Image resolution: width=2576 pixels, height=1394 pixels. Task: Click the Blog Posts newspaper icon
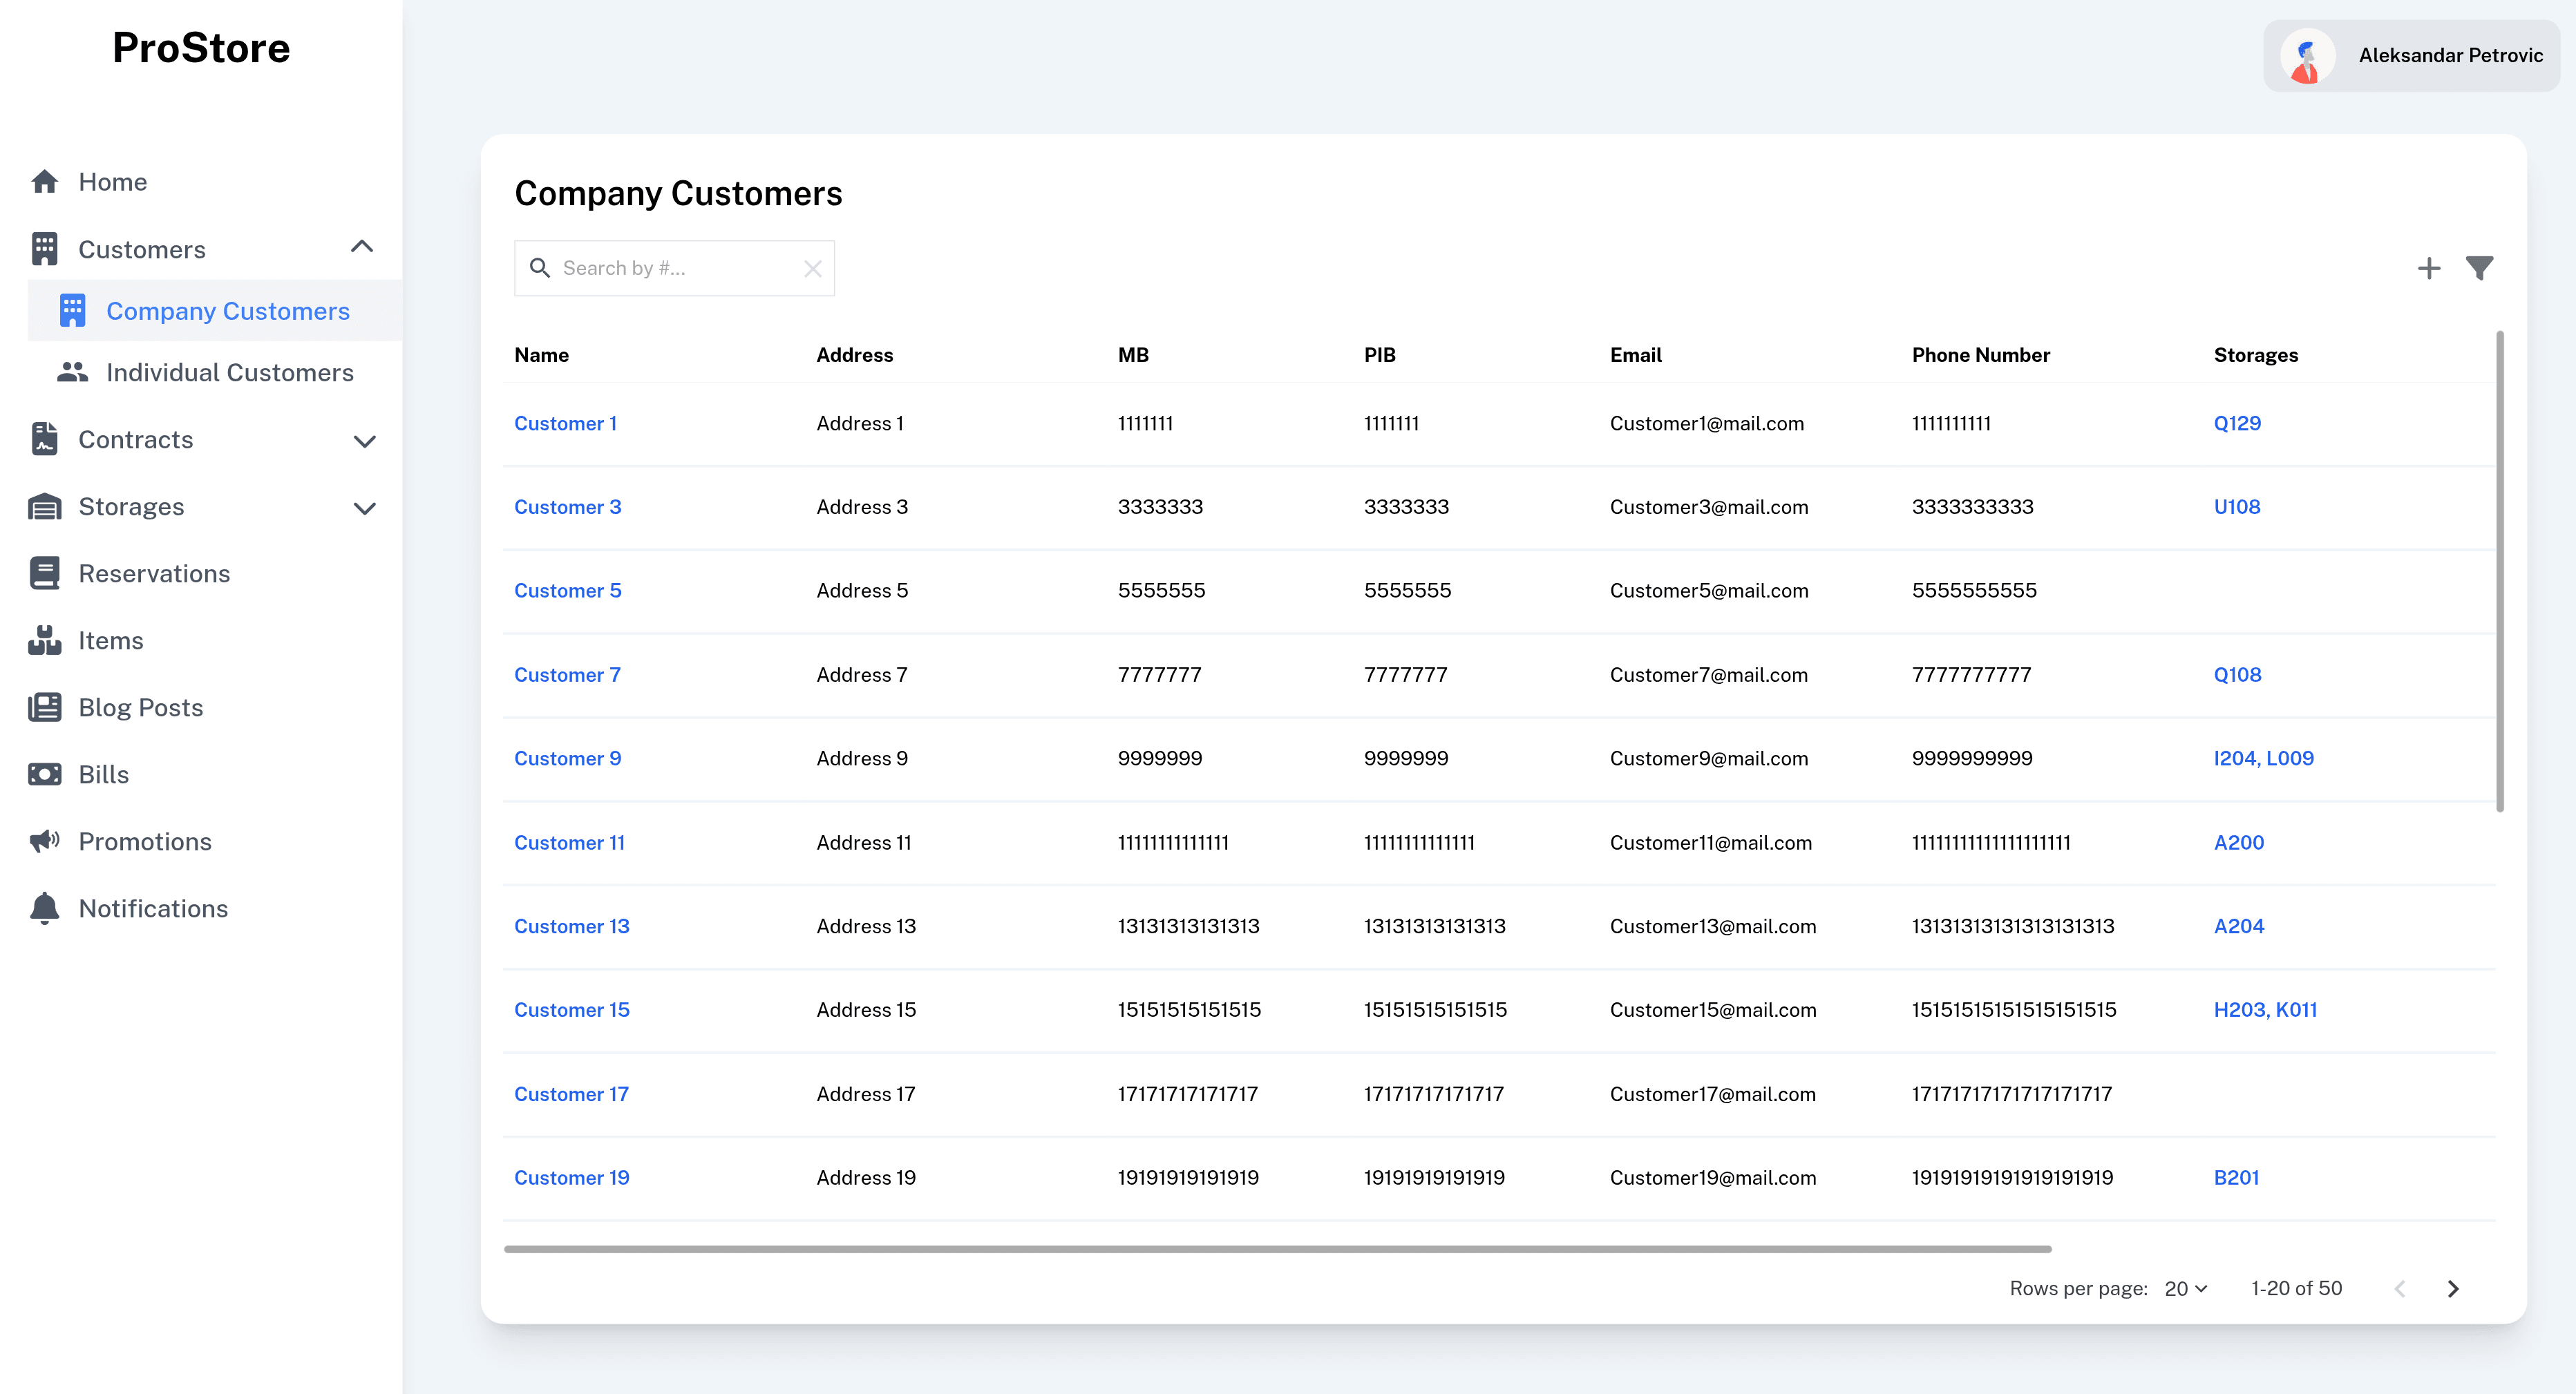[x=44, y=707]
